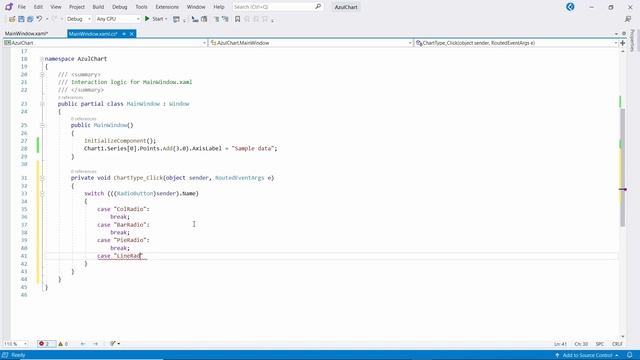Click the browser/window toolbar icon after Start
Viewport: 640px width, 360px height.
[176, 19]
